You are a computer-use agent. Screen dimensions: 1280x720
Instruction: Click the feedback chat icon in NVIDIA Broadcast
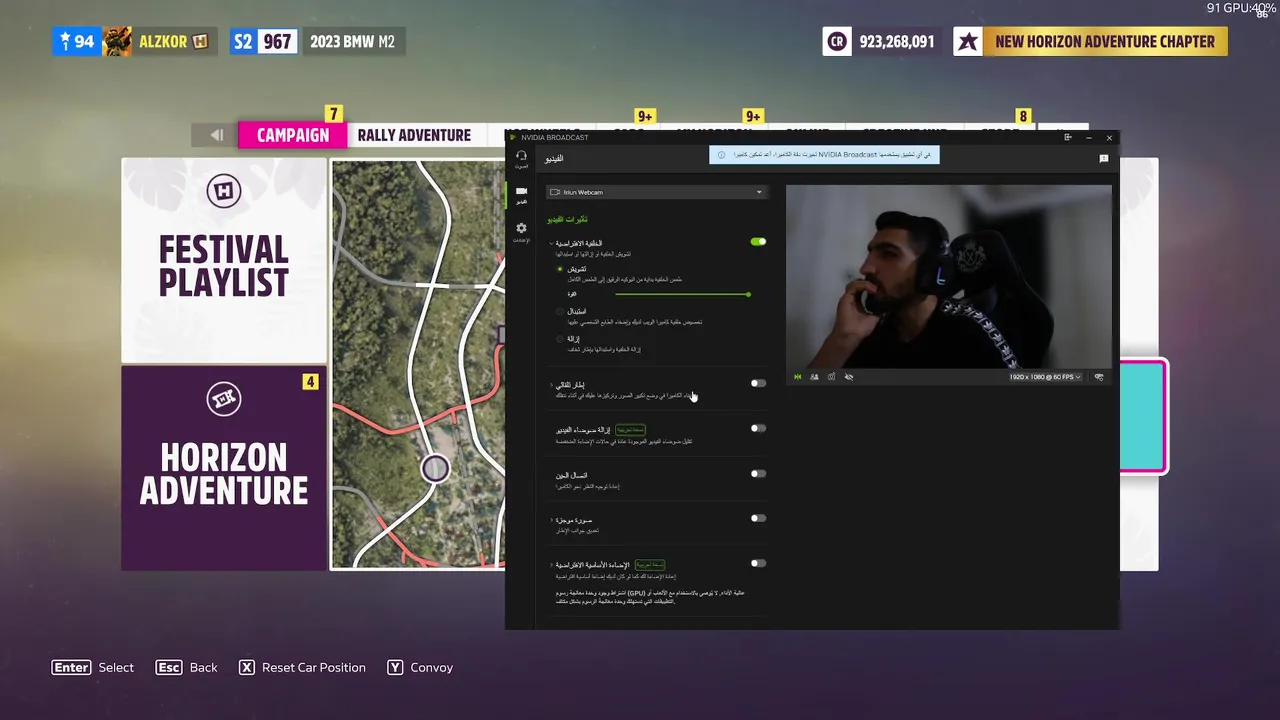1104,158
